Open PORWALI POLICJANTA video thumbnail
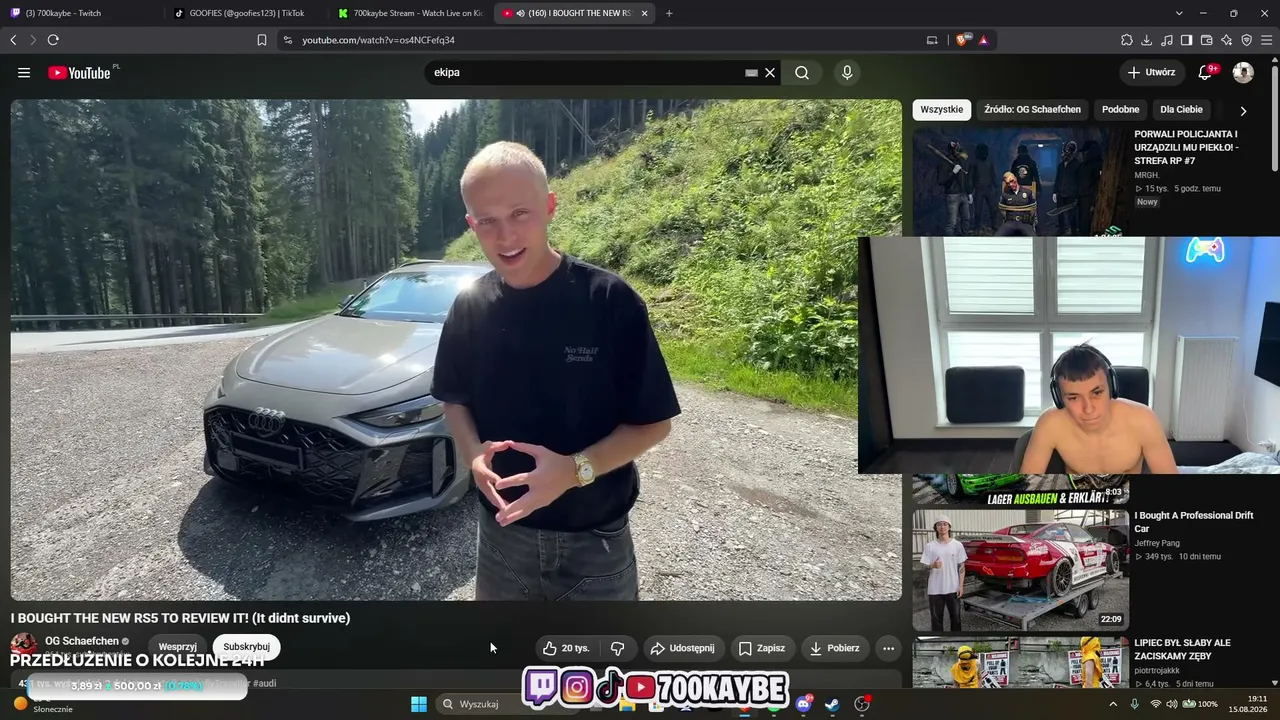Viewport: 1280px width, 720px height. (x=1020, y=181)
